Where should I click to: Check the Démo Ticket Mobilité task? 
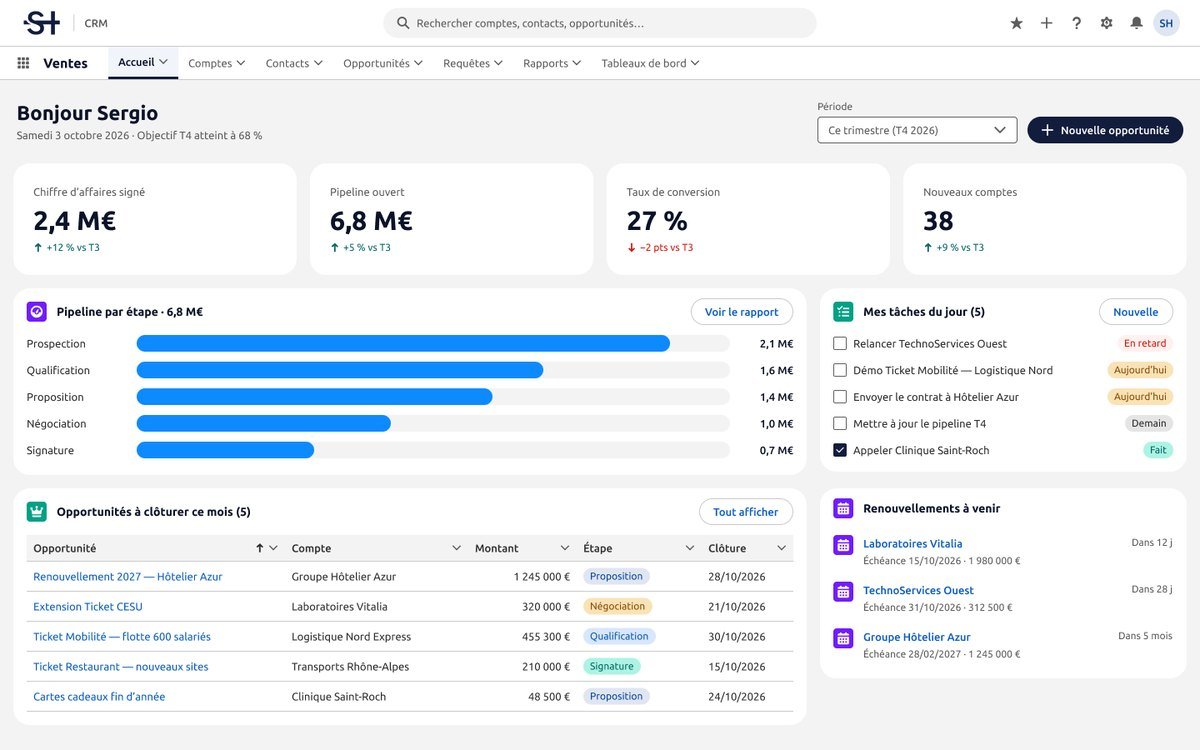(840, 370)
